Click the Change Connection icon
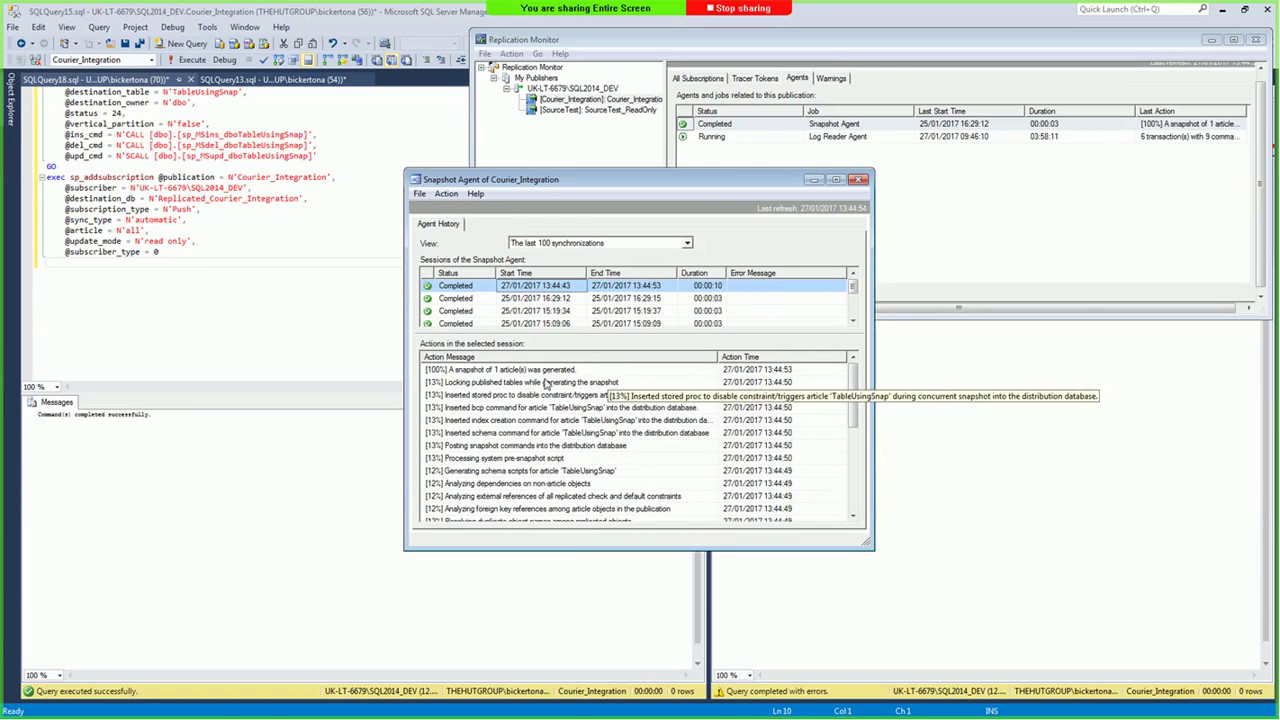 coord(36,60)
